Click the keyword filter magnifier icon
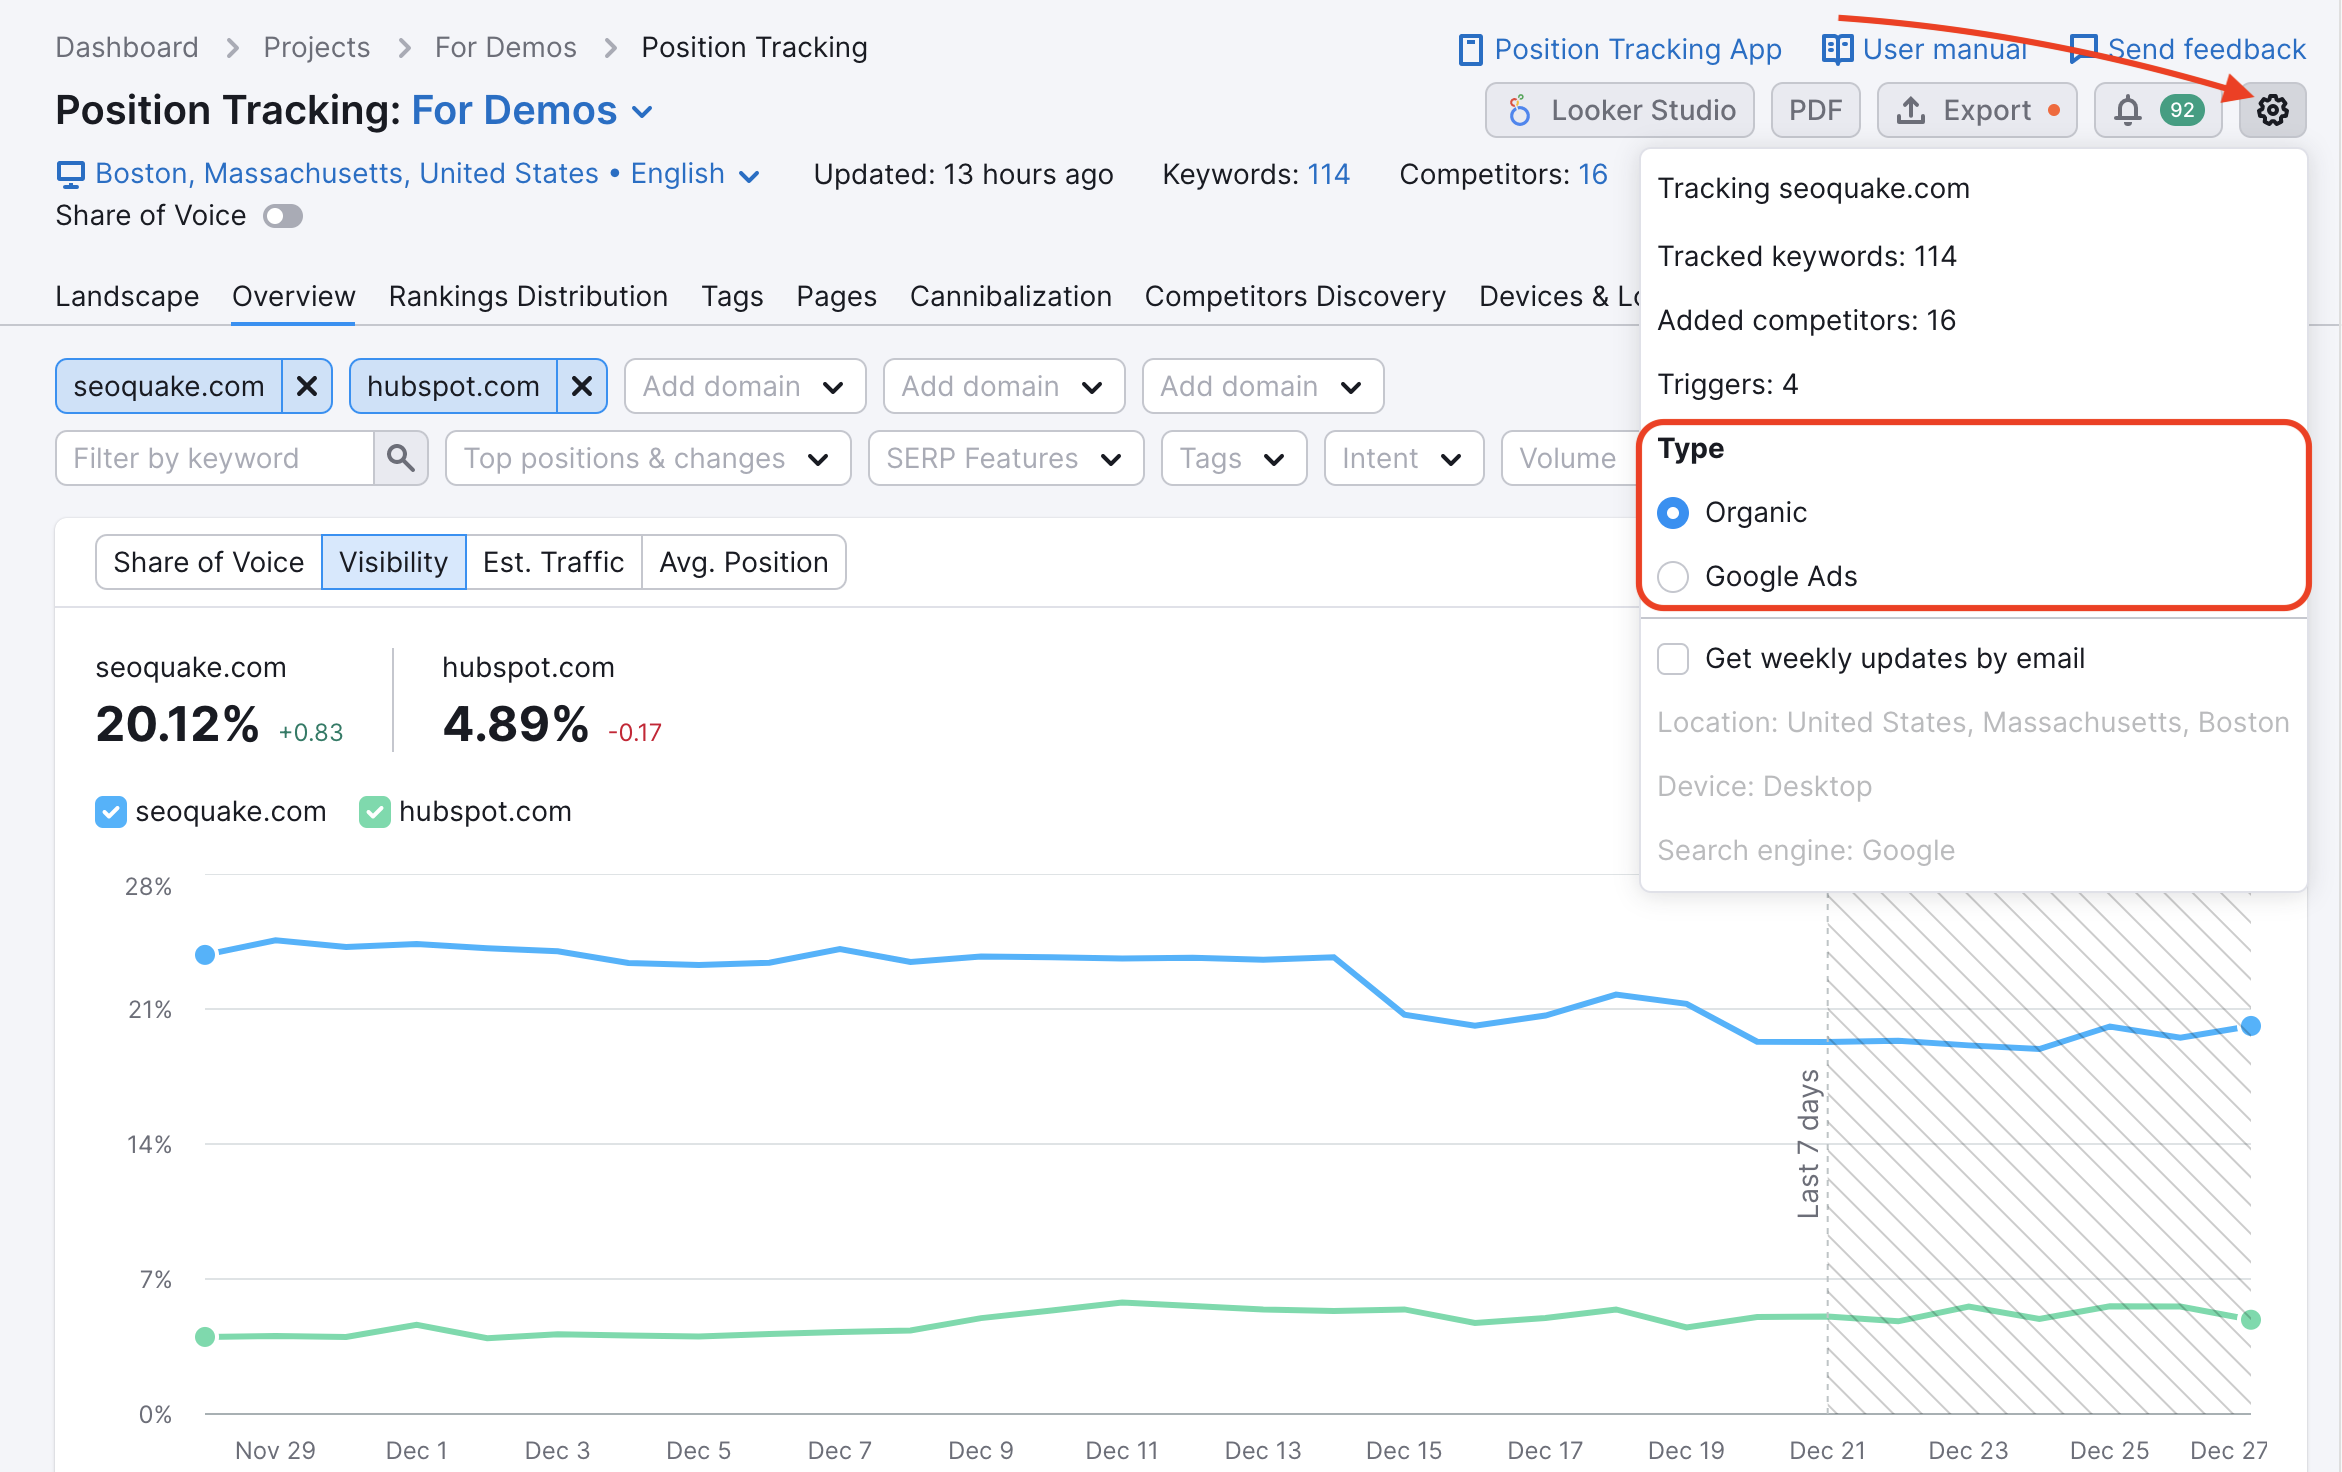 (401, 458)
